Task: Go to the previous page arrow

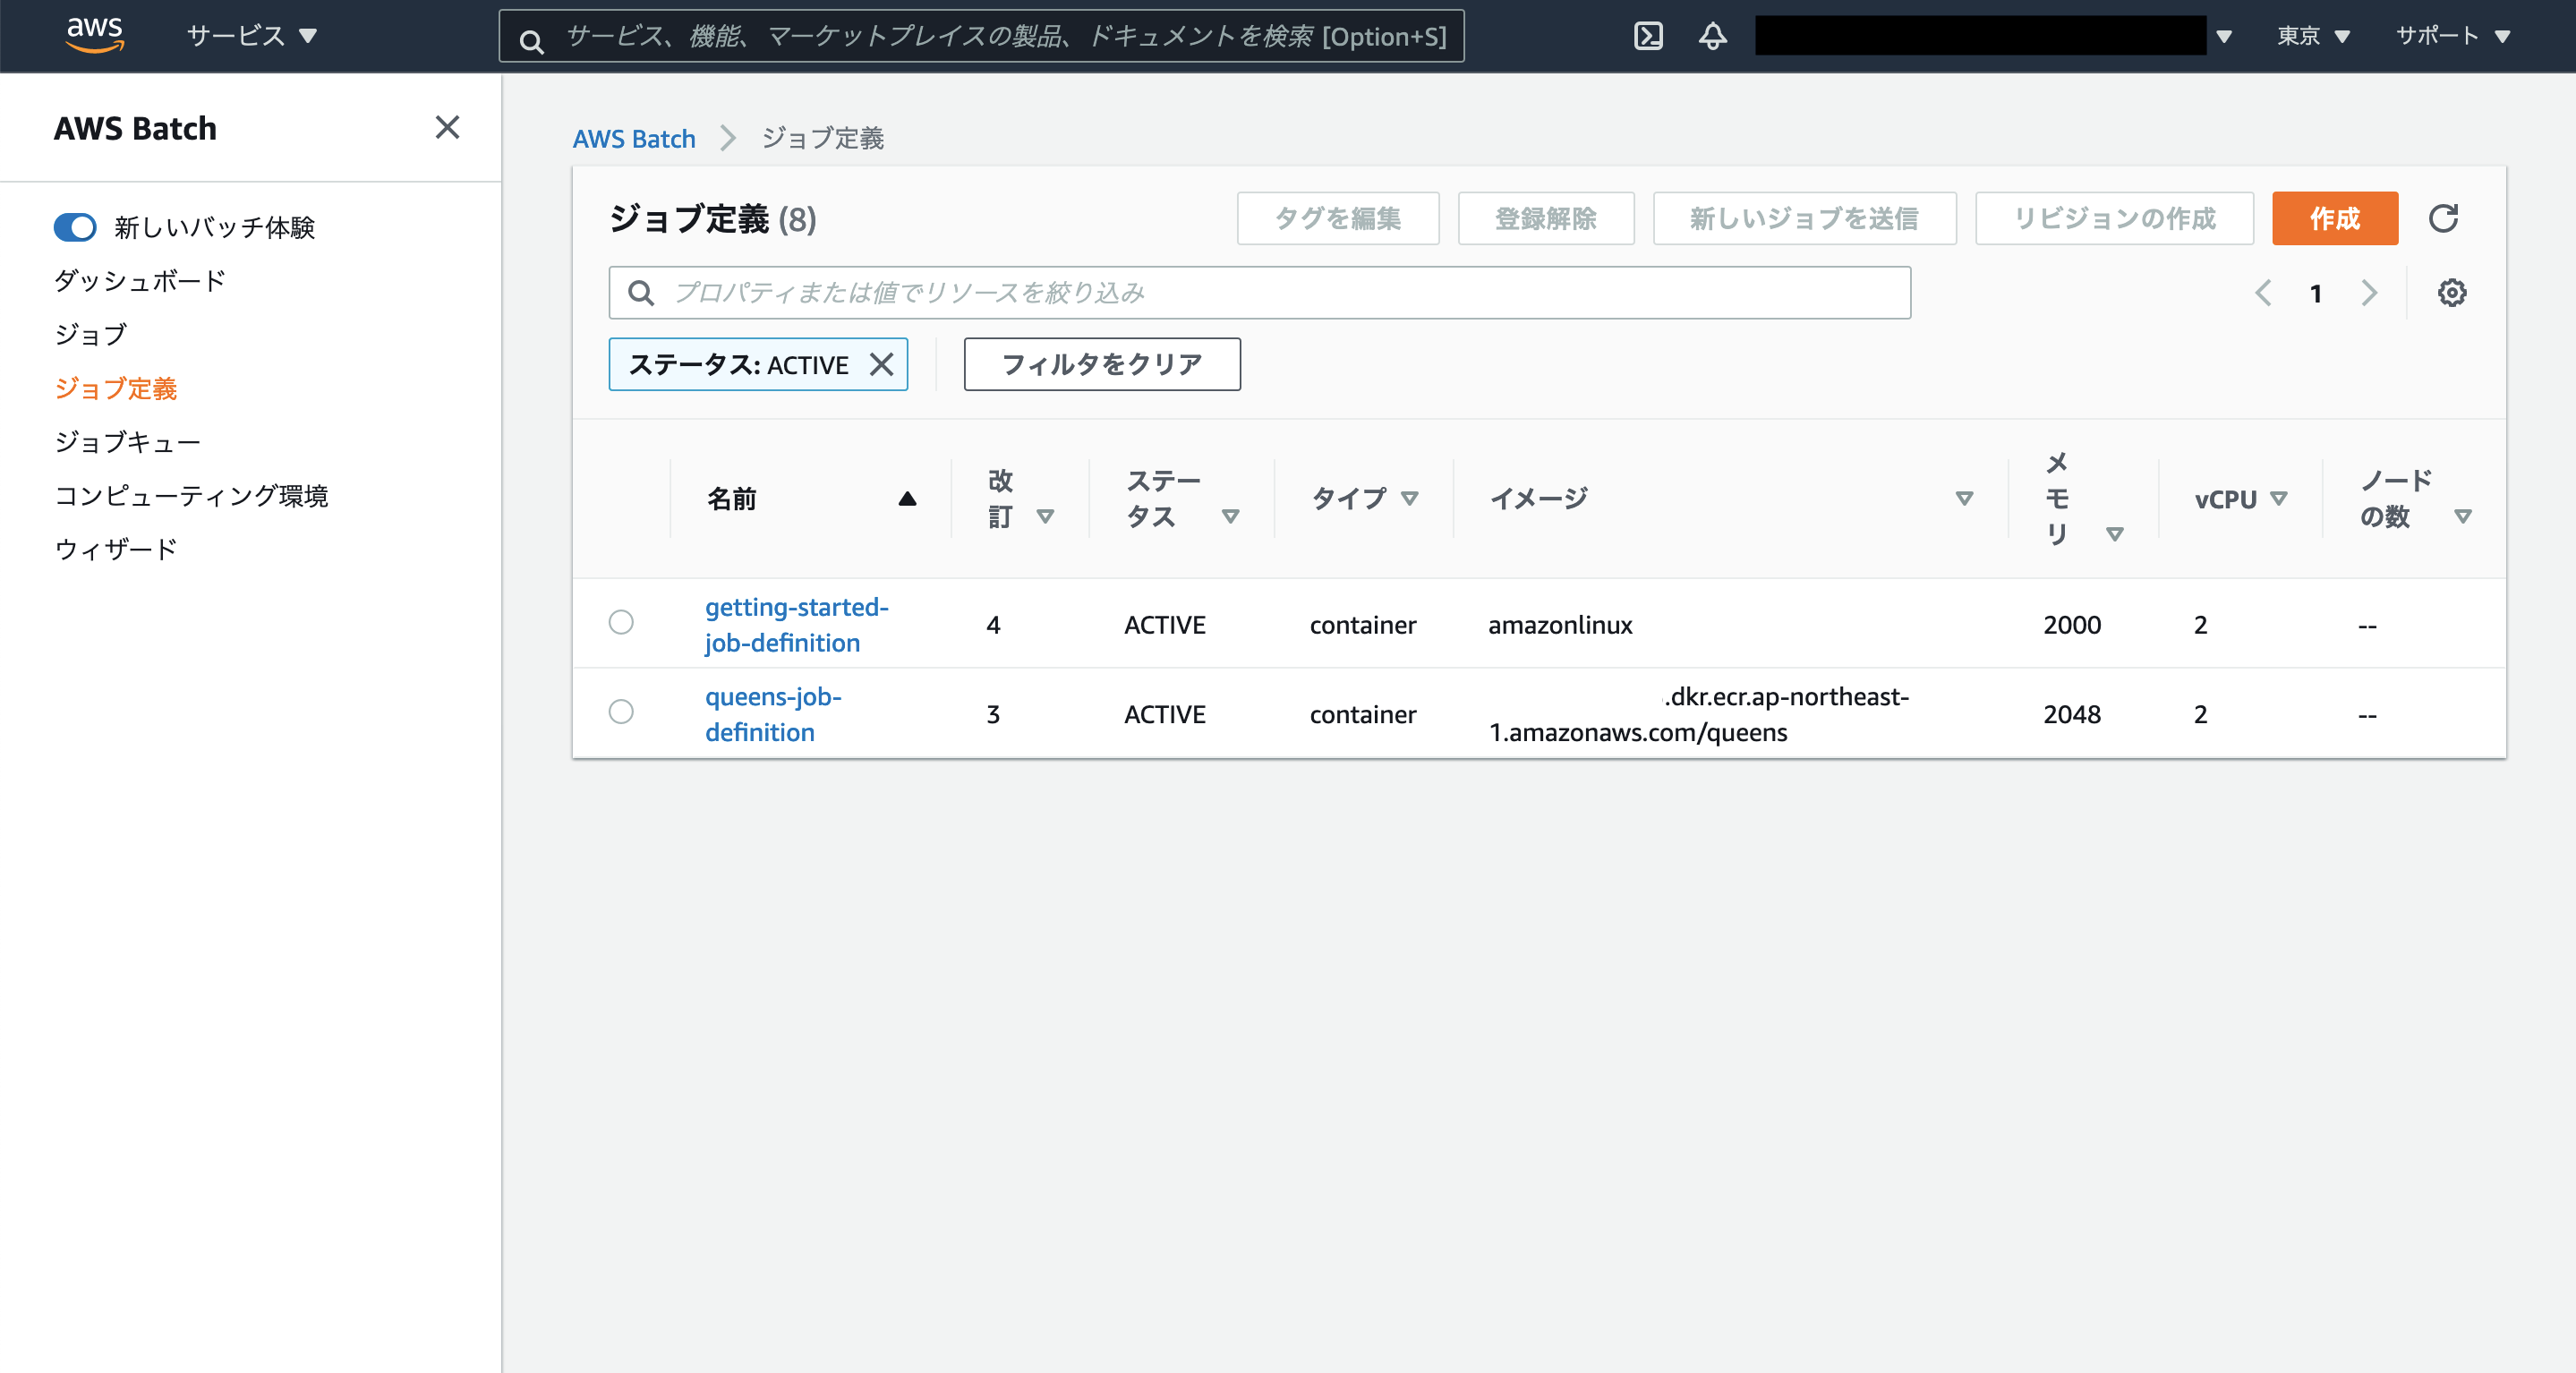Action: click(x=2263, y=293)
